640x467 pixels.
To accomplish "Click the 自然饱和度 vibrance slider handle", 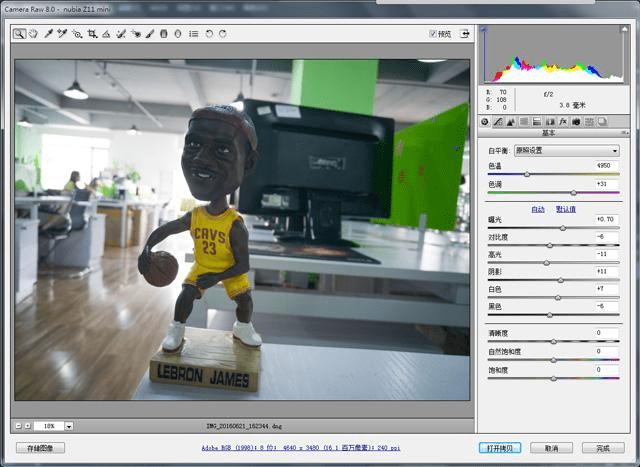I will [x=553, y=360].
